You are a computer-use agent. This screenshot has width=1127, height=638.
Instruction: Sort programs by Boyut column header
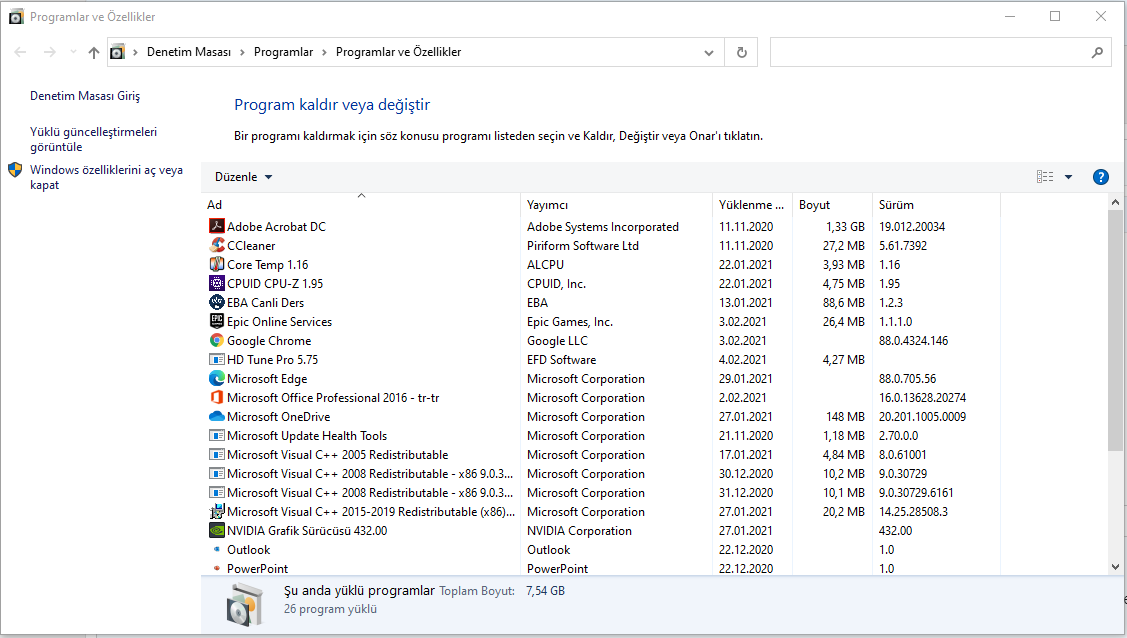coord(814,205)
